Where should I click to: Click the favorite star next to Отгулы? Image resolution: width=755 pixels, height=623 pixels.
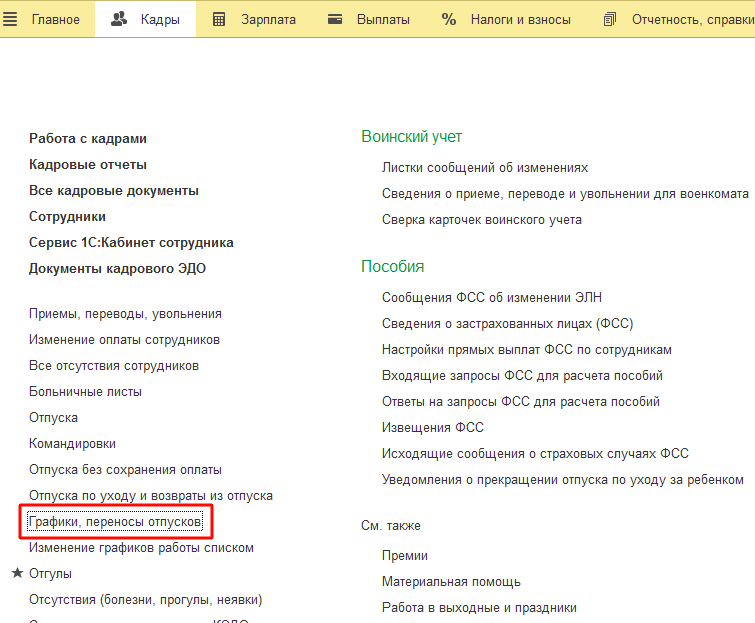point(17,573)
